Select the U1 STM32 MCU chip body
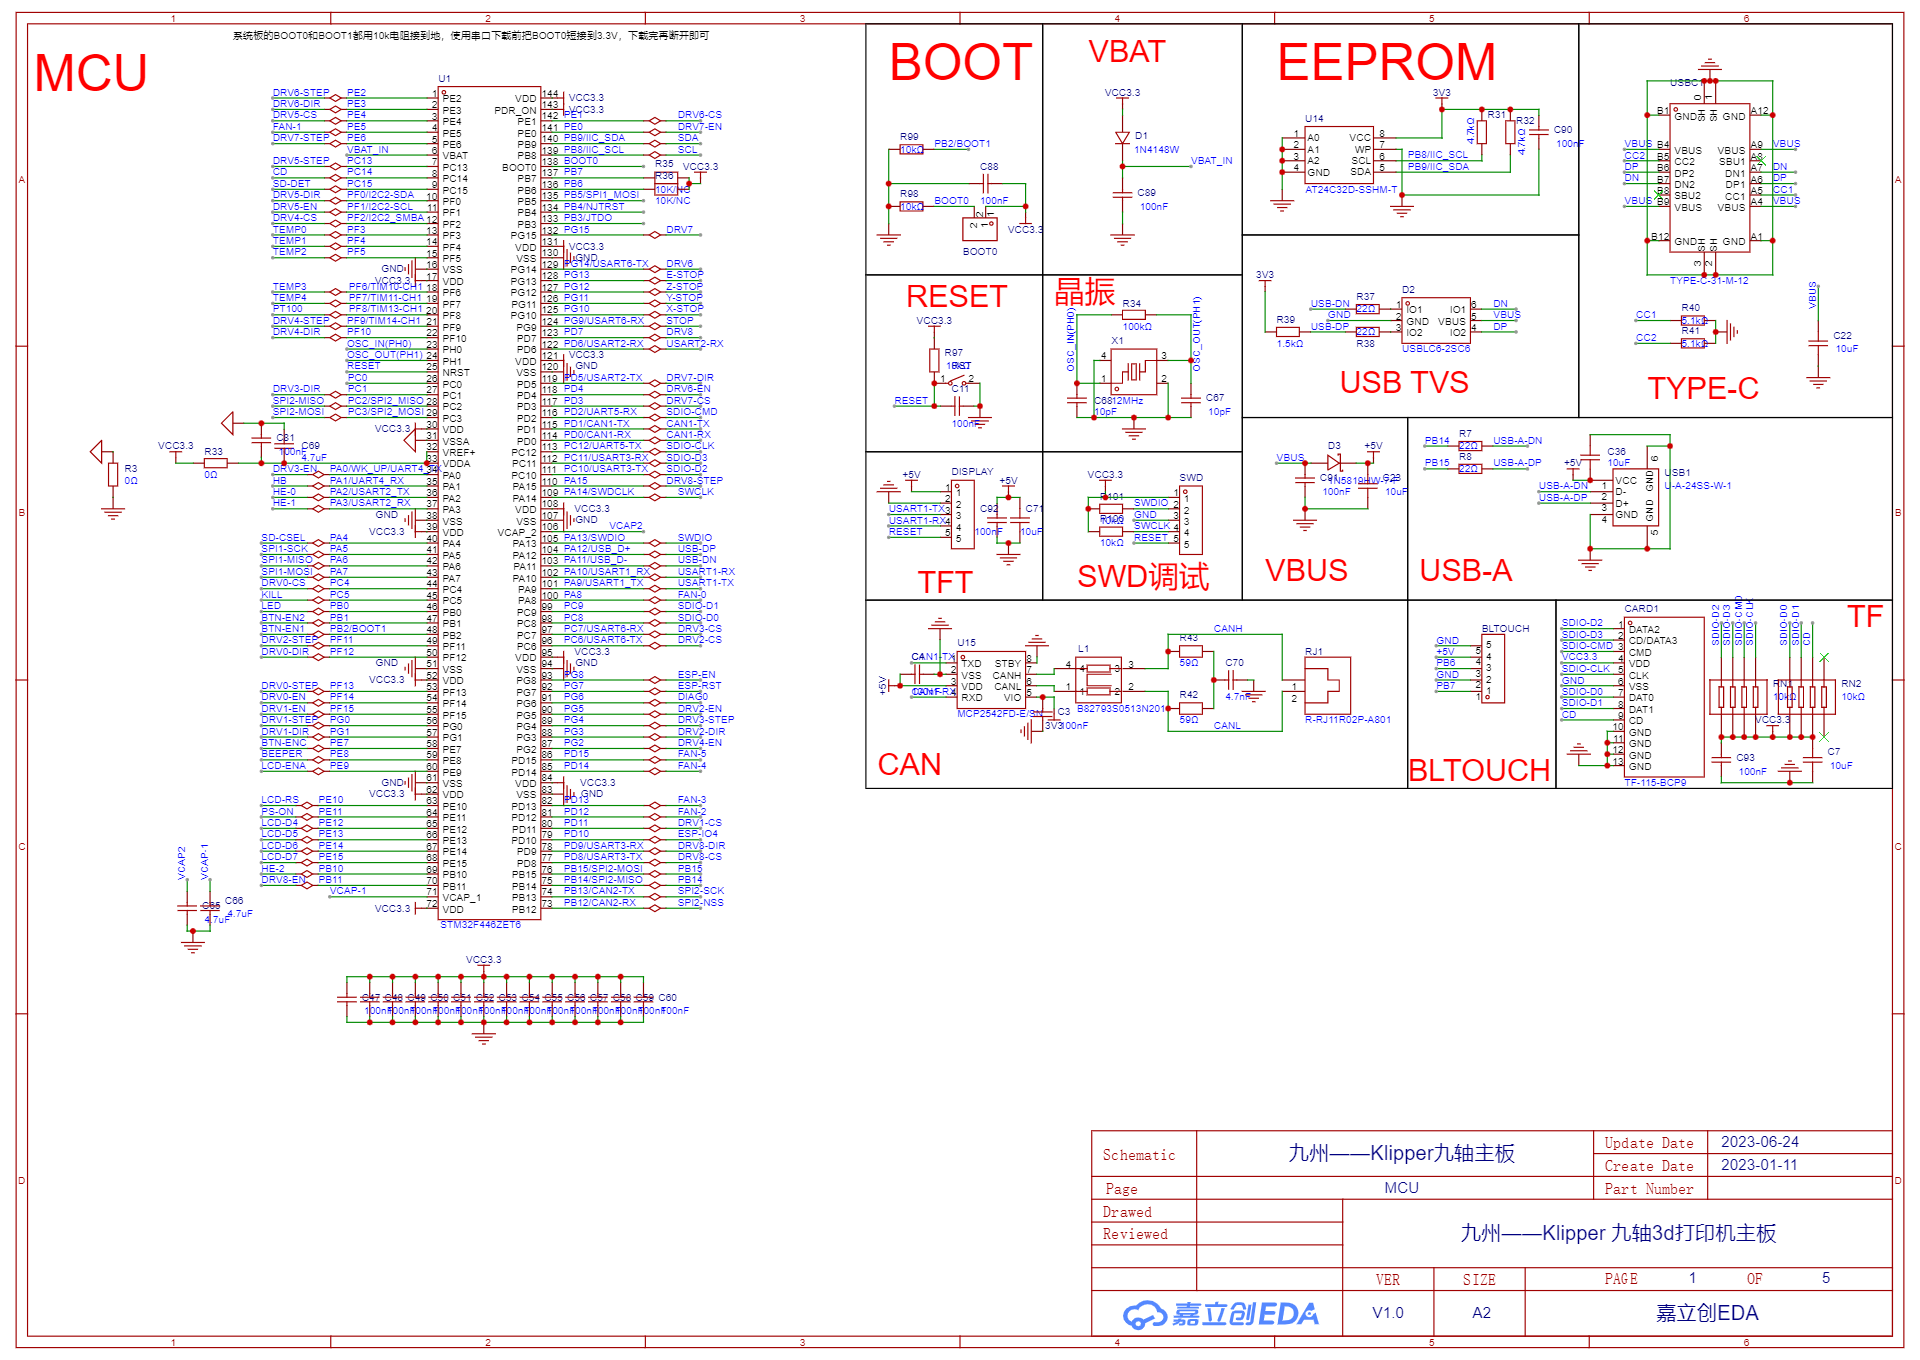 pos(490,502)
